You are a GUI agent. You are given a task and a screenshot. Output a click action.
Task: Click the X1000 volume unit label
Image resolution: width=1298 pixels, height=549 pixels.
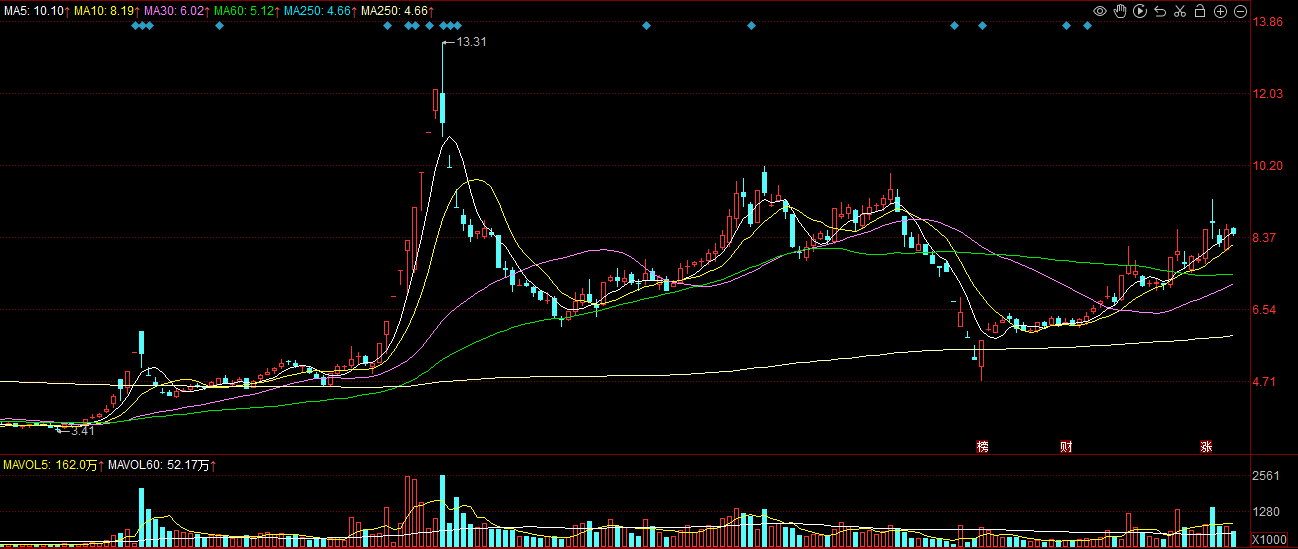[x=1270, y=540]
